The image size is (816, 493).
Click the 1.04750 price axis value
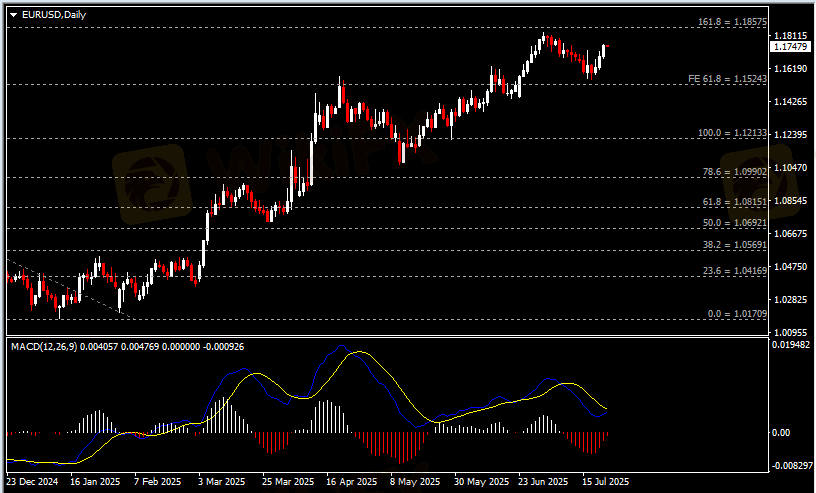coord(790,267)
